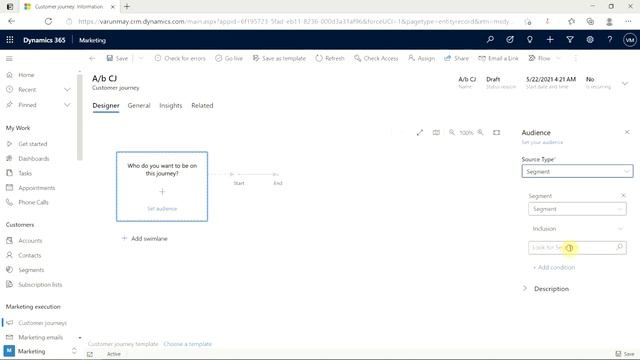The image size is (640, 360).
Task: Click the zoom out magnifier icon
Action: [x=452, y=133]
